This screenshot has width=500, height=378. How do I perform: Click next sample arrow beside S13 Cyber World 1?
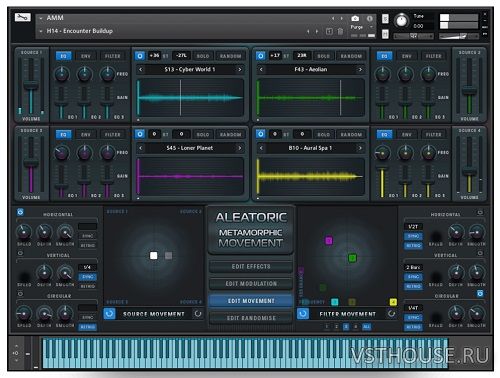click(x=239, y=70)
